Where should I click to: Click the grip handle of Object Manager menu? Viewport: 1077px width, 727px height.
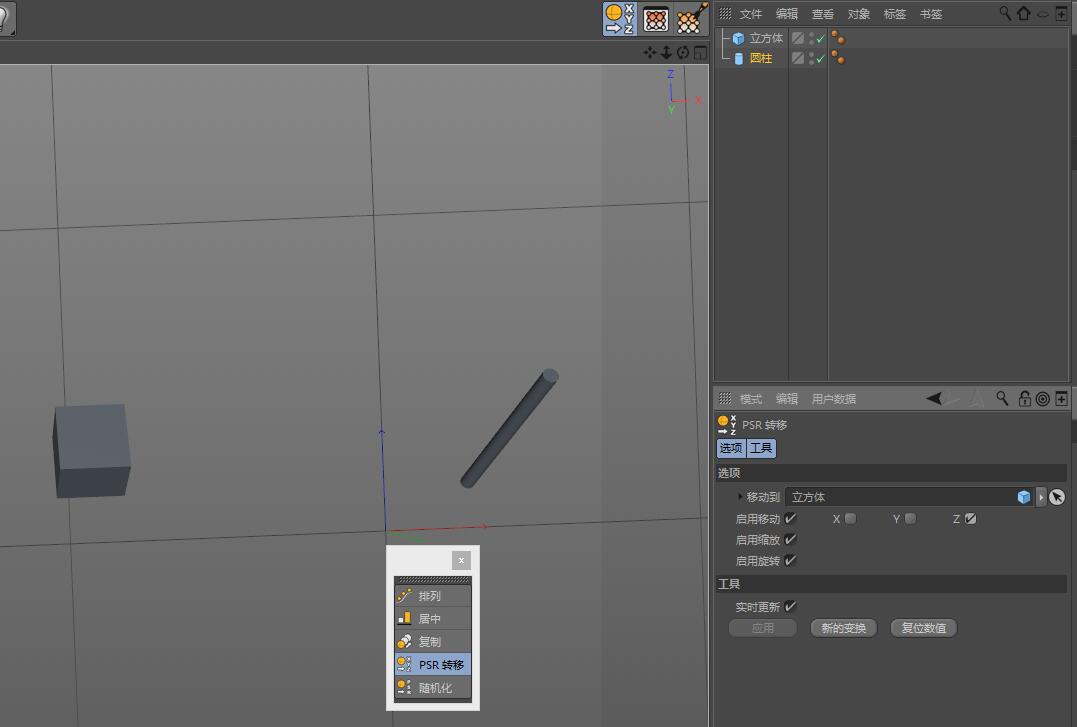(x=725, y=13)
